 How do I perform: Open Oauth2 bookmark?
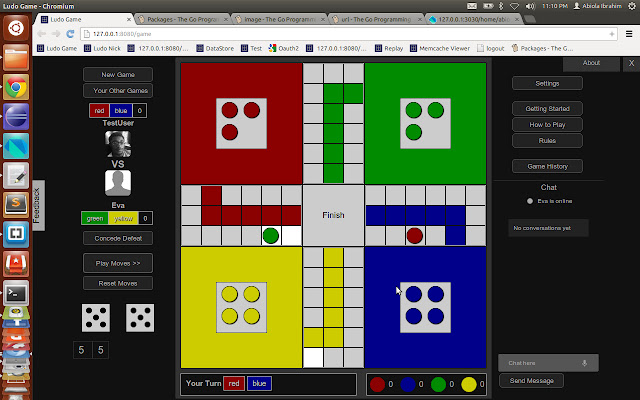click(284, 48)
